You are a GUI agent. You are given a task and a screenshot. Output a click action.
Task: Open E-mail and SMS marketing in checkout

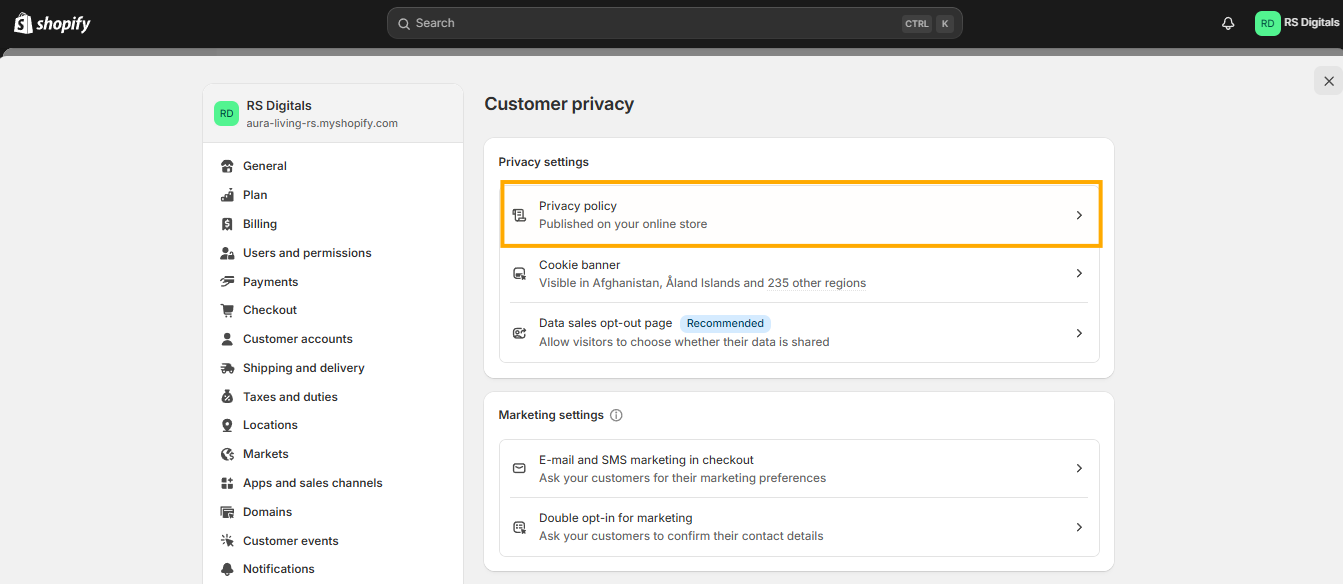[x=799, y=469]
